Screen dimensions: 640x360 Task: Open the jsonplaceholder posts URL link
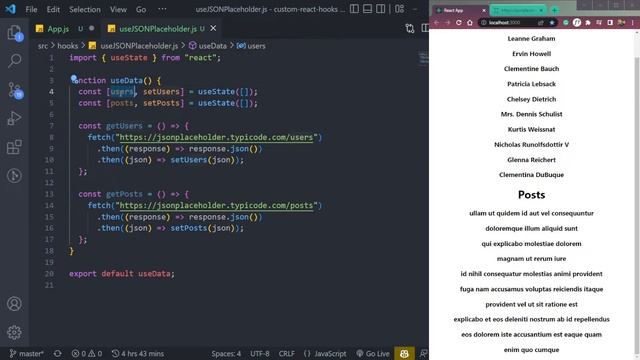coord(216,206)
